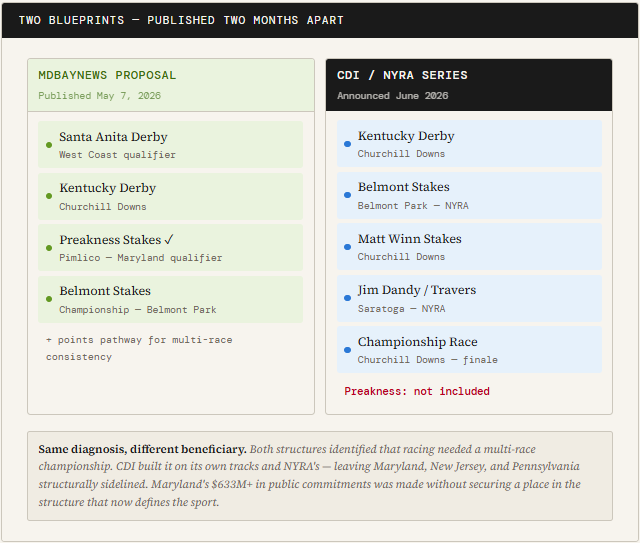Click green bullet beside proposal's Belmont Stakes
640x543 pixels.
[x=49, y=299]
